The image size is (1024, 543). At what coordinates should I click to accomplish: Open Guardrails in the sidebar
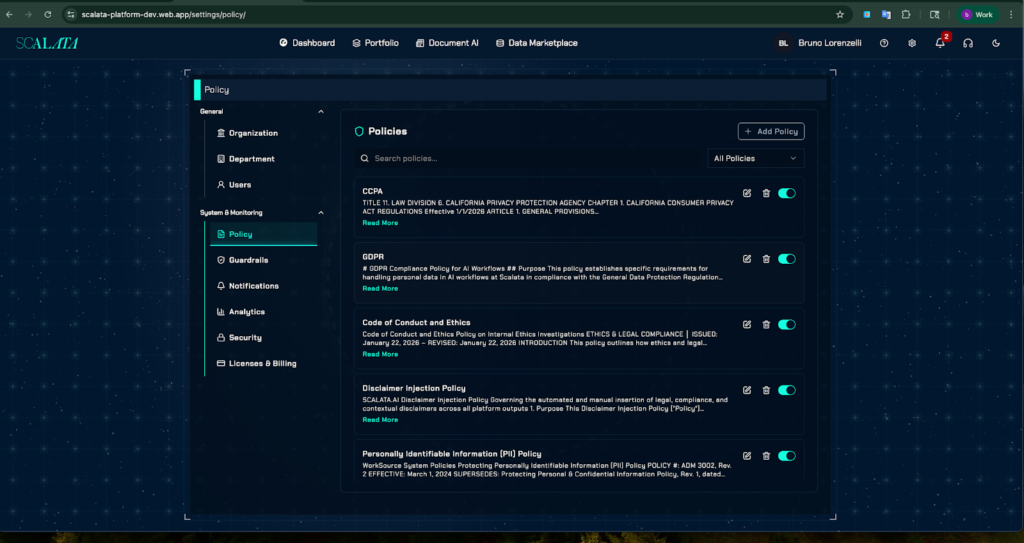pos(248,260)
